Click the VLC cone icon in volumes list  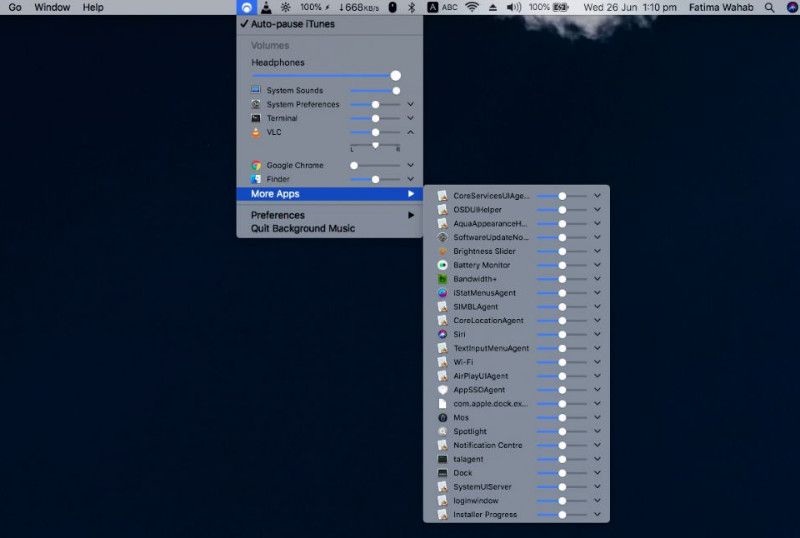[256, 132]
